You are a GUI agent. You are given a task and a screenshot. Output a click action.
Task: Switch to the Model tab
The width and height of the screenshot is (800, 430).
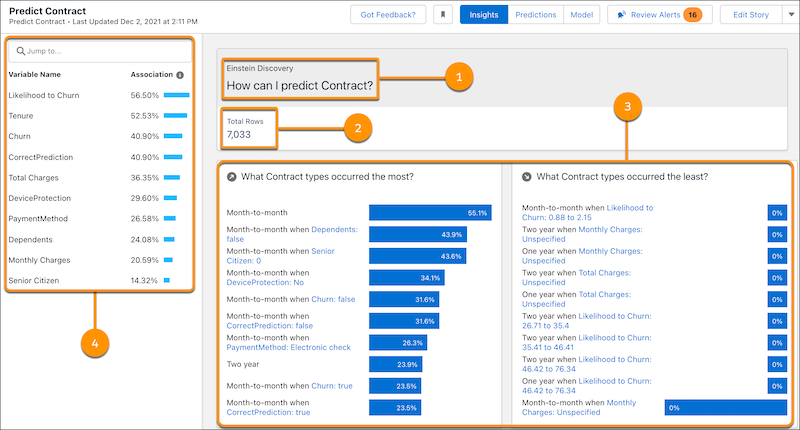(x=582, y=15)
